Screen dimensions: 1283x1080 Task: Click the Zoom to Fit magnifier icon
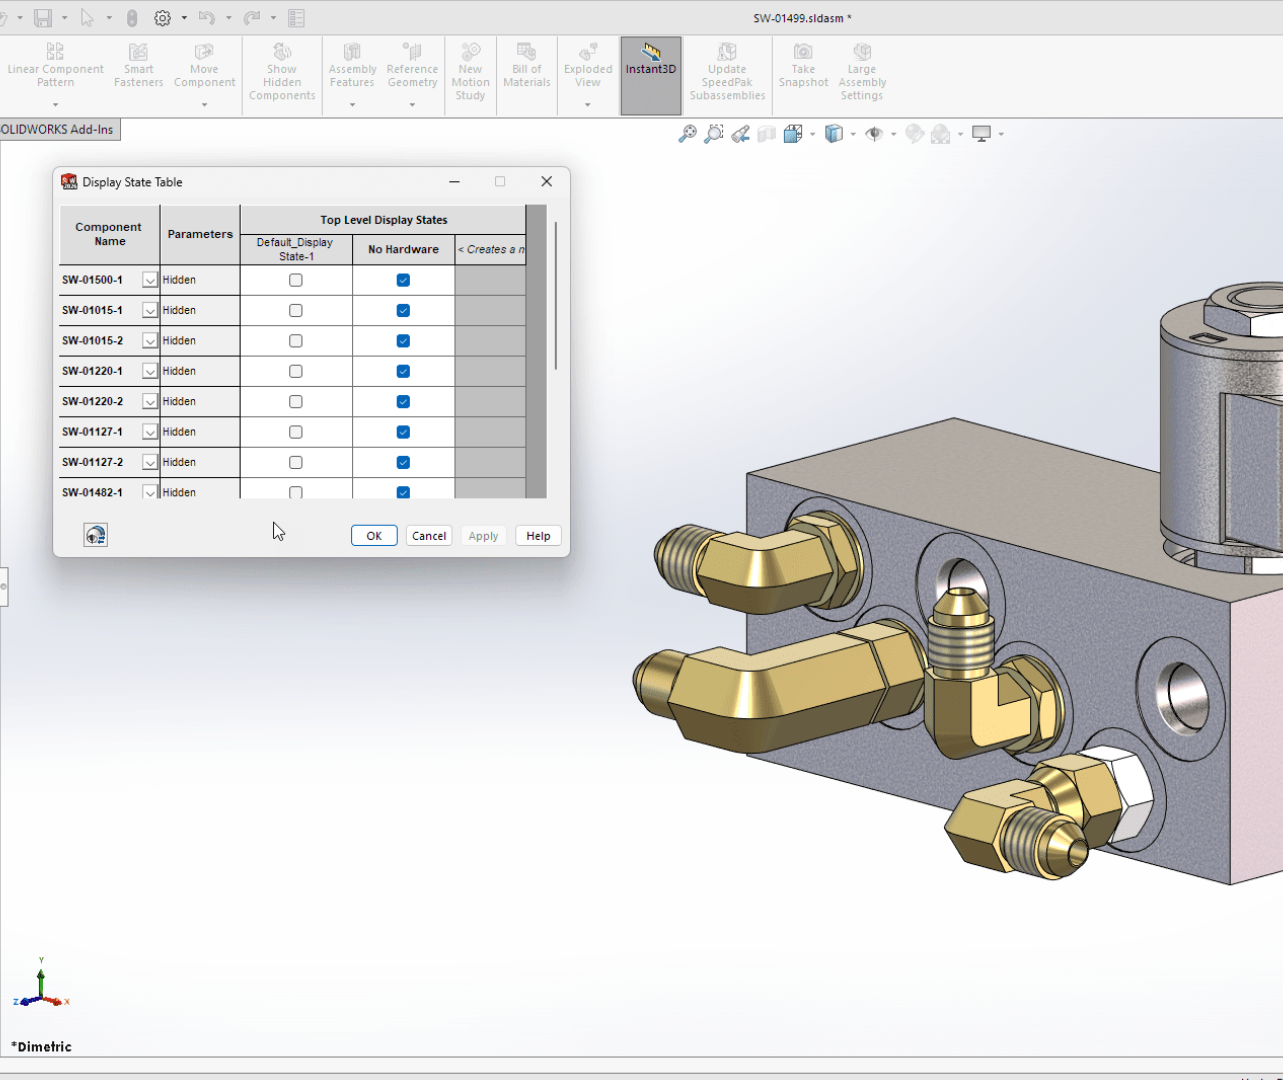point(687,134)
